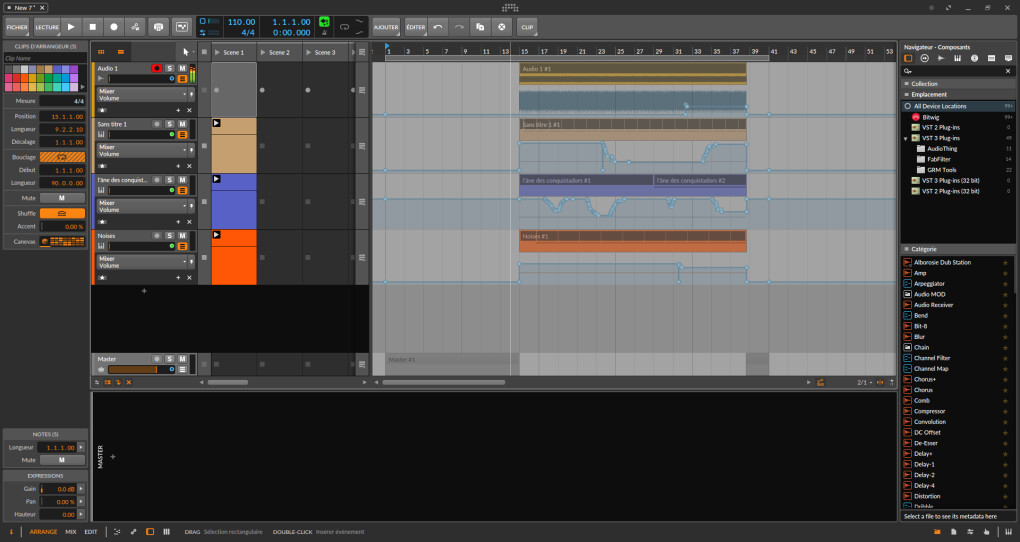The width and height of the screenshot is (1020, 542).
Task: Click the undo arrow icon
Action: 438,27
